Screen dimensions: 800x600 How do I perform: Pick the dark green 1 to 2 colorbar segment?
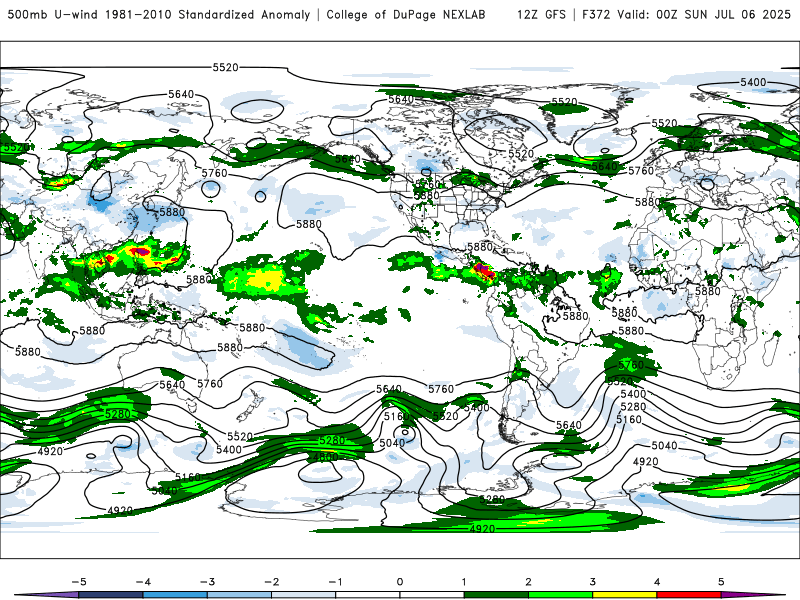[x=496, y=595]
